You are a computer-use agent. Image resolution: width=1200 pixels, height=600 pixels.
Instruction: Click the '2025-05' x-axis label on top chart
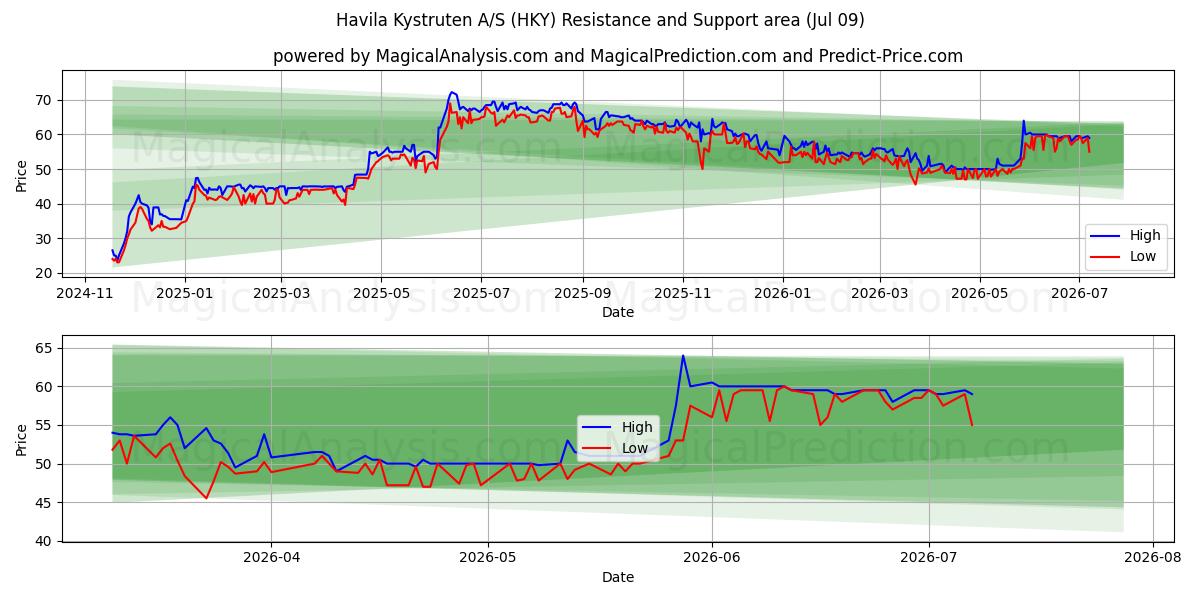pos(380,293)
